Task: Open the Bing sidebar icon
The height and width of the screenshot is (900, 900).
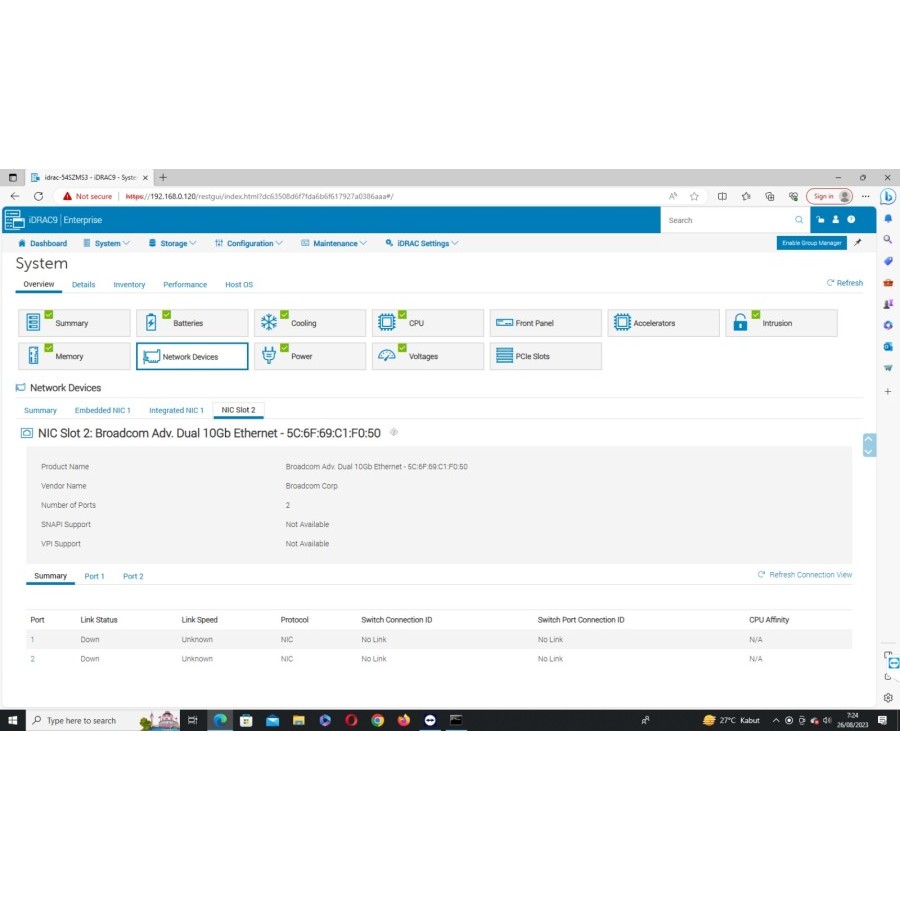Action: (x=888, y=197)
